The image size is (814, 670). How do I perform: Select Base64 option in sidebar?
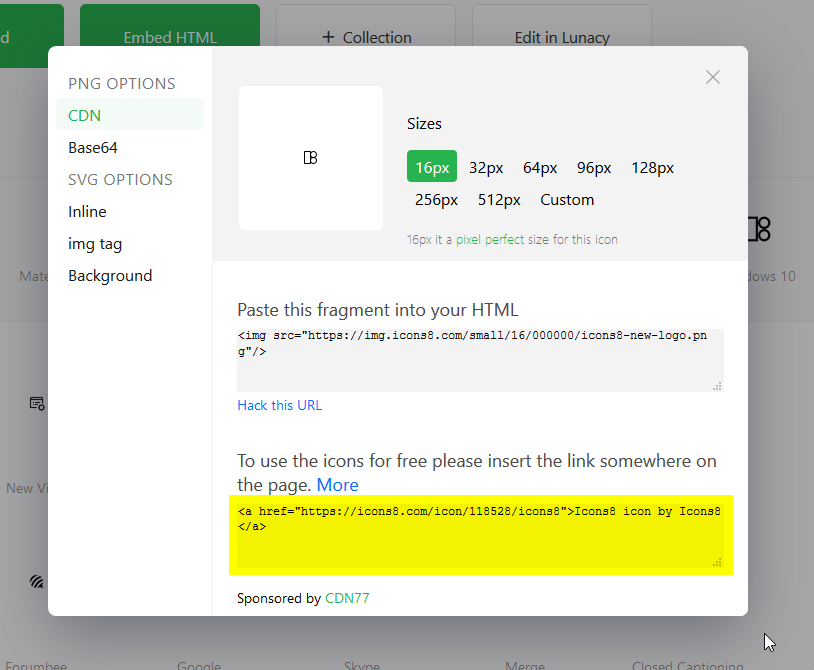click(x=93, y=148)
